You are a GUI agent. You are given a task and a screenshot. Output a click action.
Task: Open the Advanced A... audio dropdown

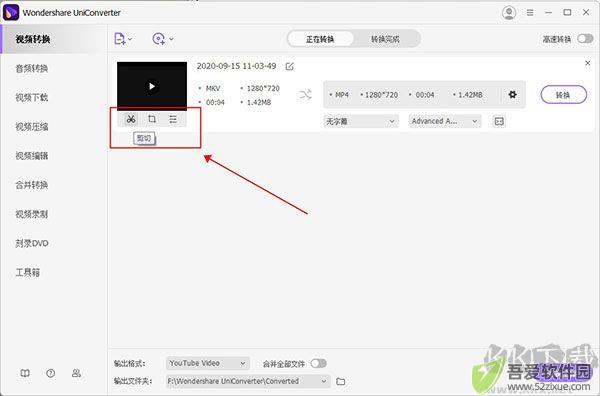tap(445, 121)
